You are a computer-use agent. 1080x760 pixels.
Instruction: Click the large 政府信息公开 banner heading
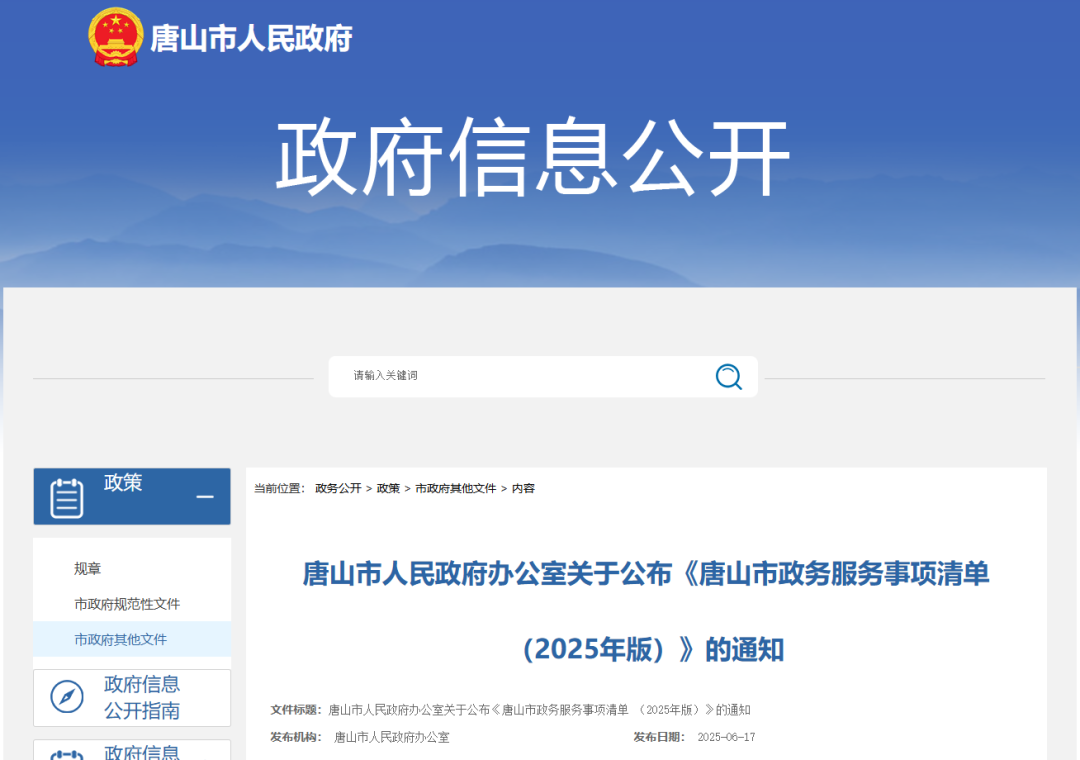[533, 158]
